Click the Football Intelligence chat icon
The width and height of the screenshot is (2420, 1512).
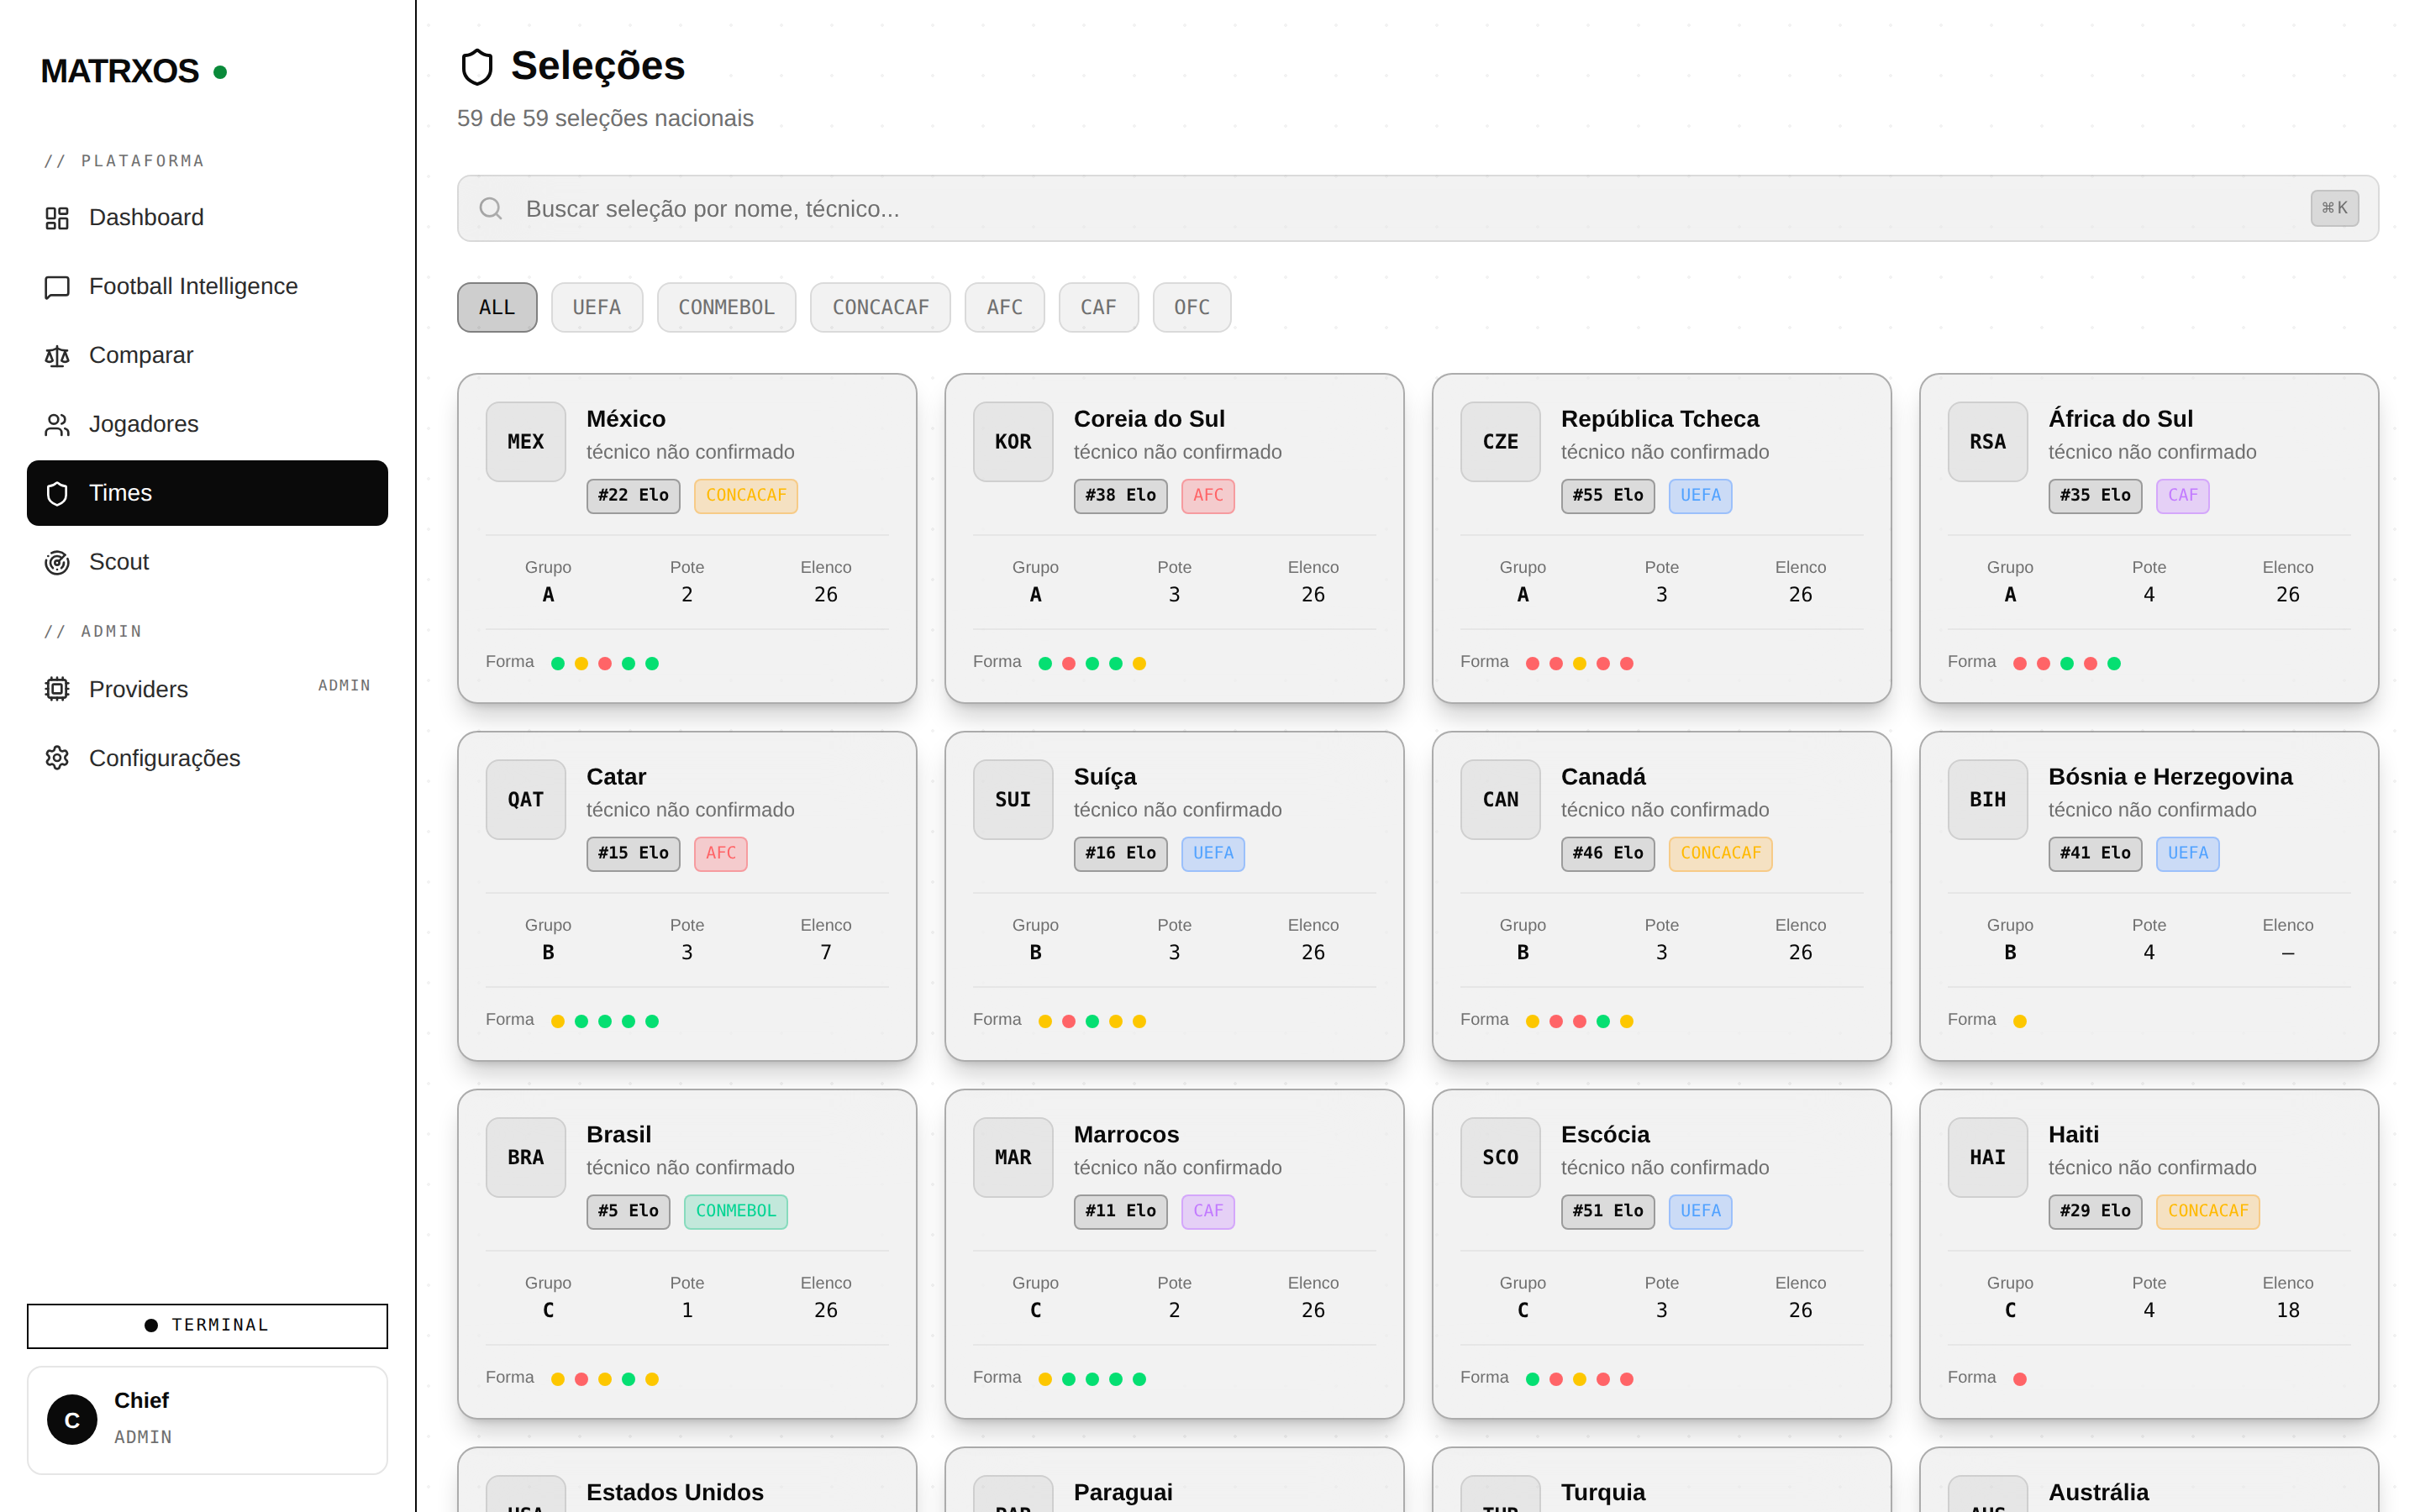click(57, 287)
